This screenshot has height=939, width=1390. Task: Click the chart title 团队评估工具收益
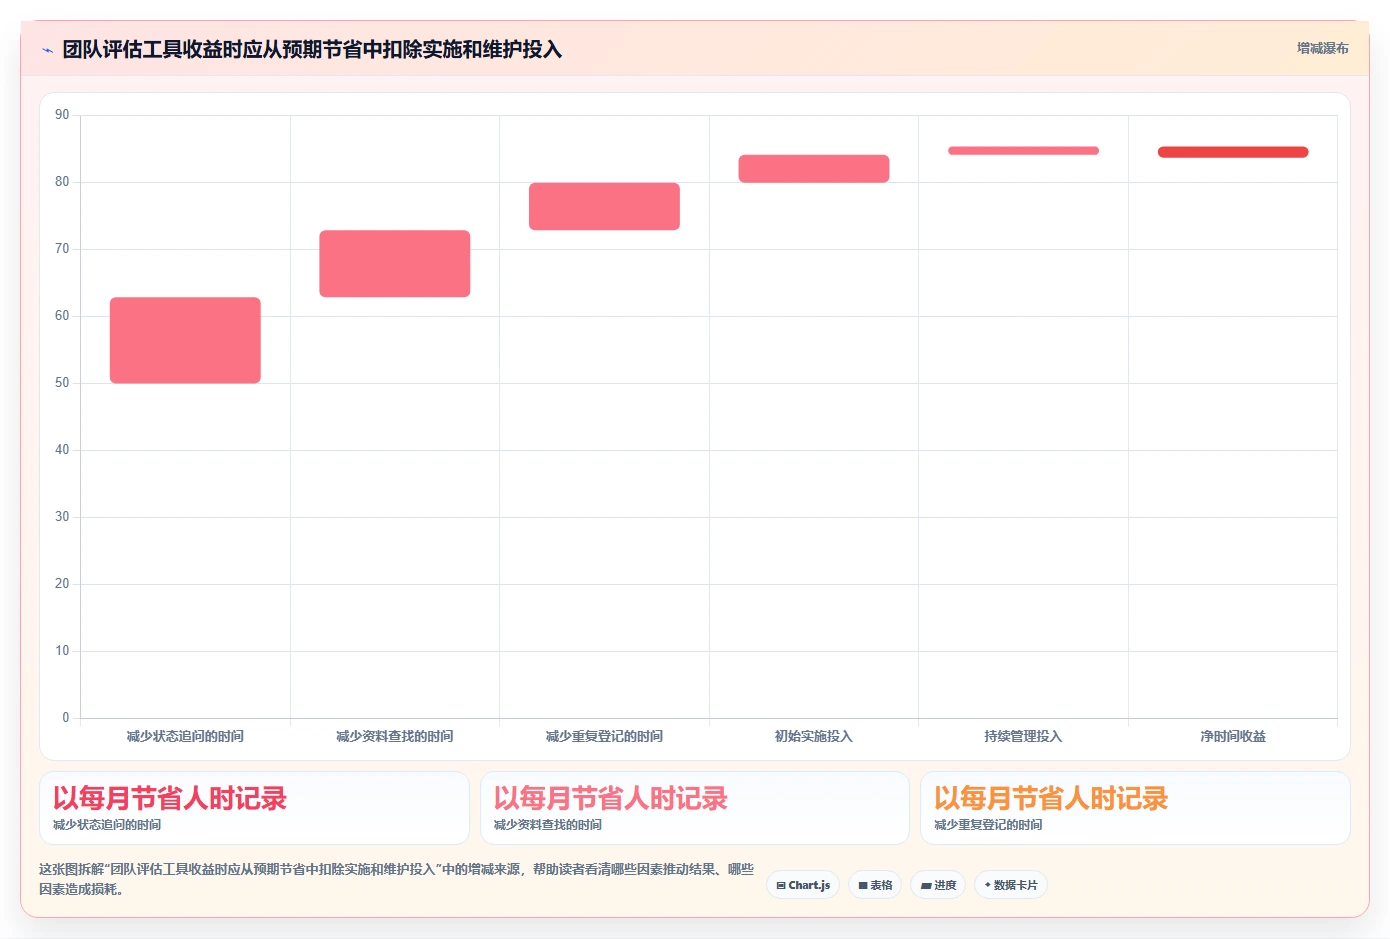coord(312,50)
